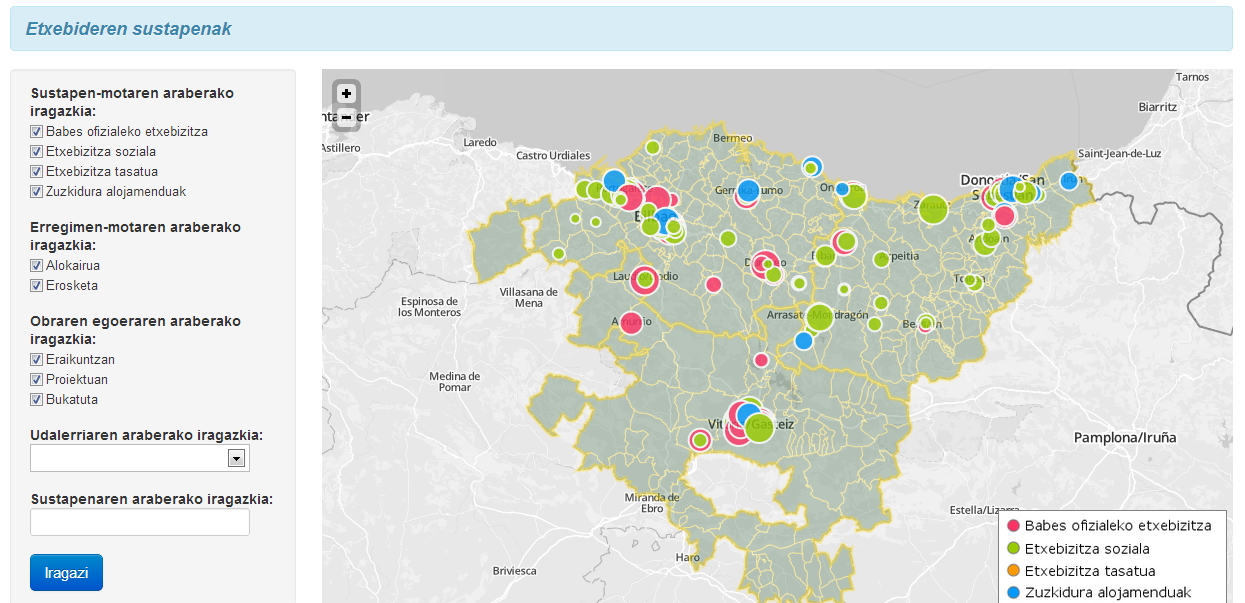
Task: Click the Sustapenaren araberako text field
Action: pos(140,522)
